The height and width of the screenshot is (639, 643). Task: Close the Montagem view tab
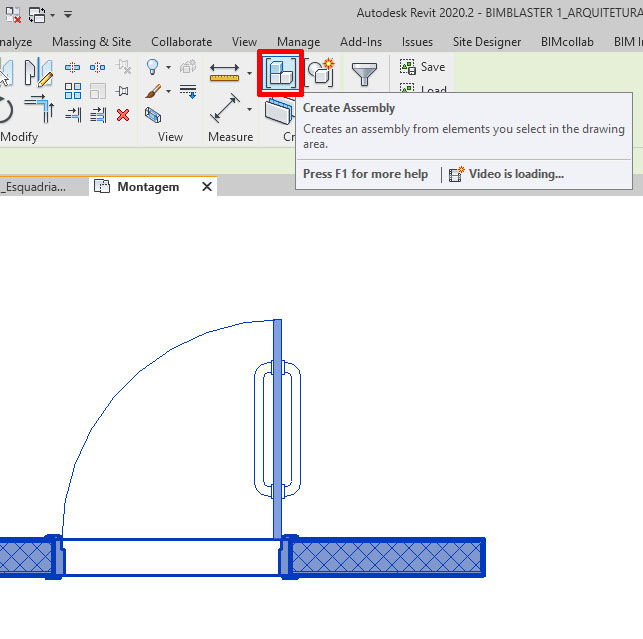[x=207, y=187]
